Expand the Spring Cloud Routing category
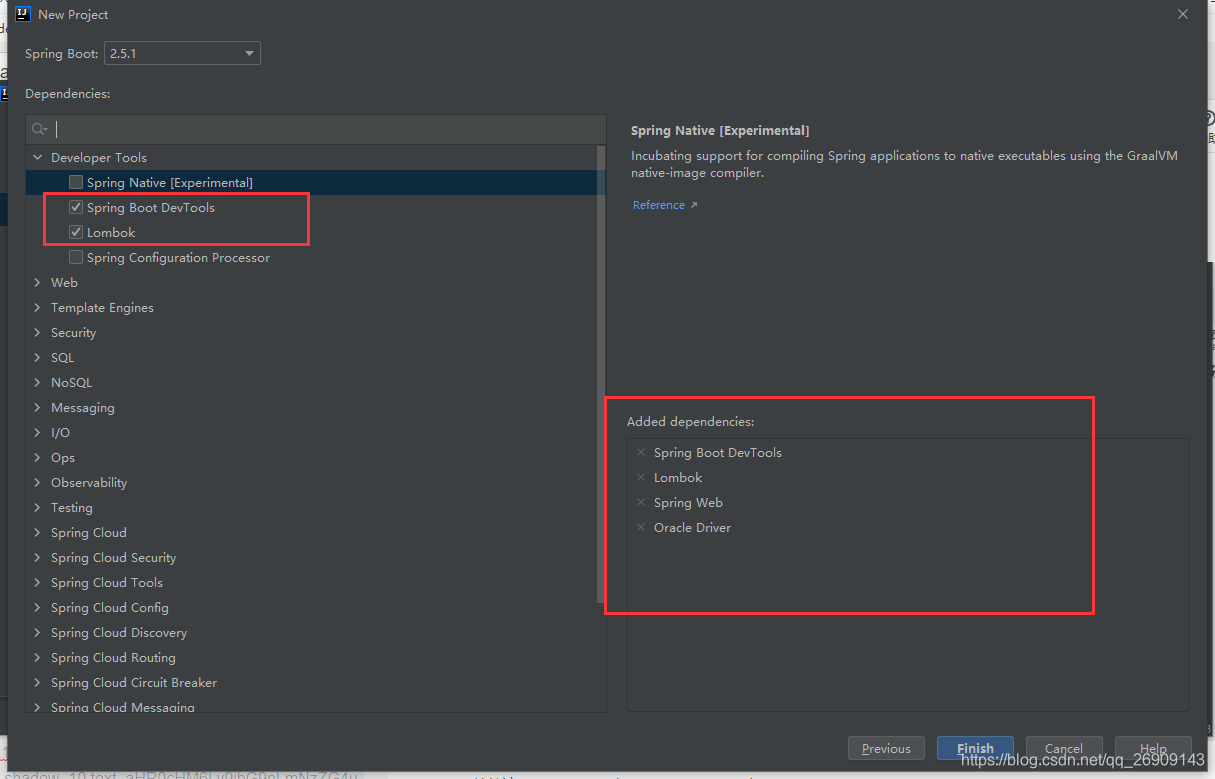 pos(38,657)
